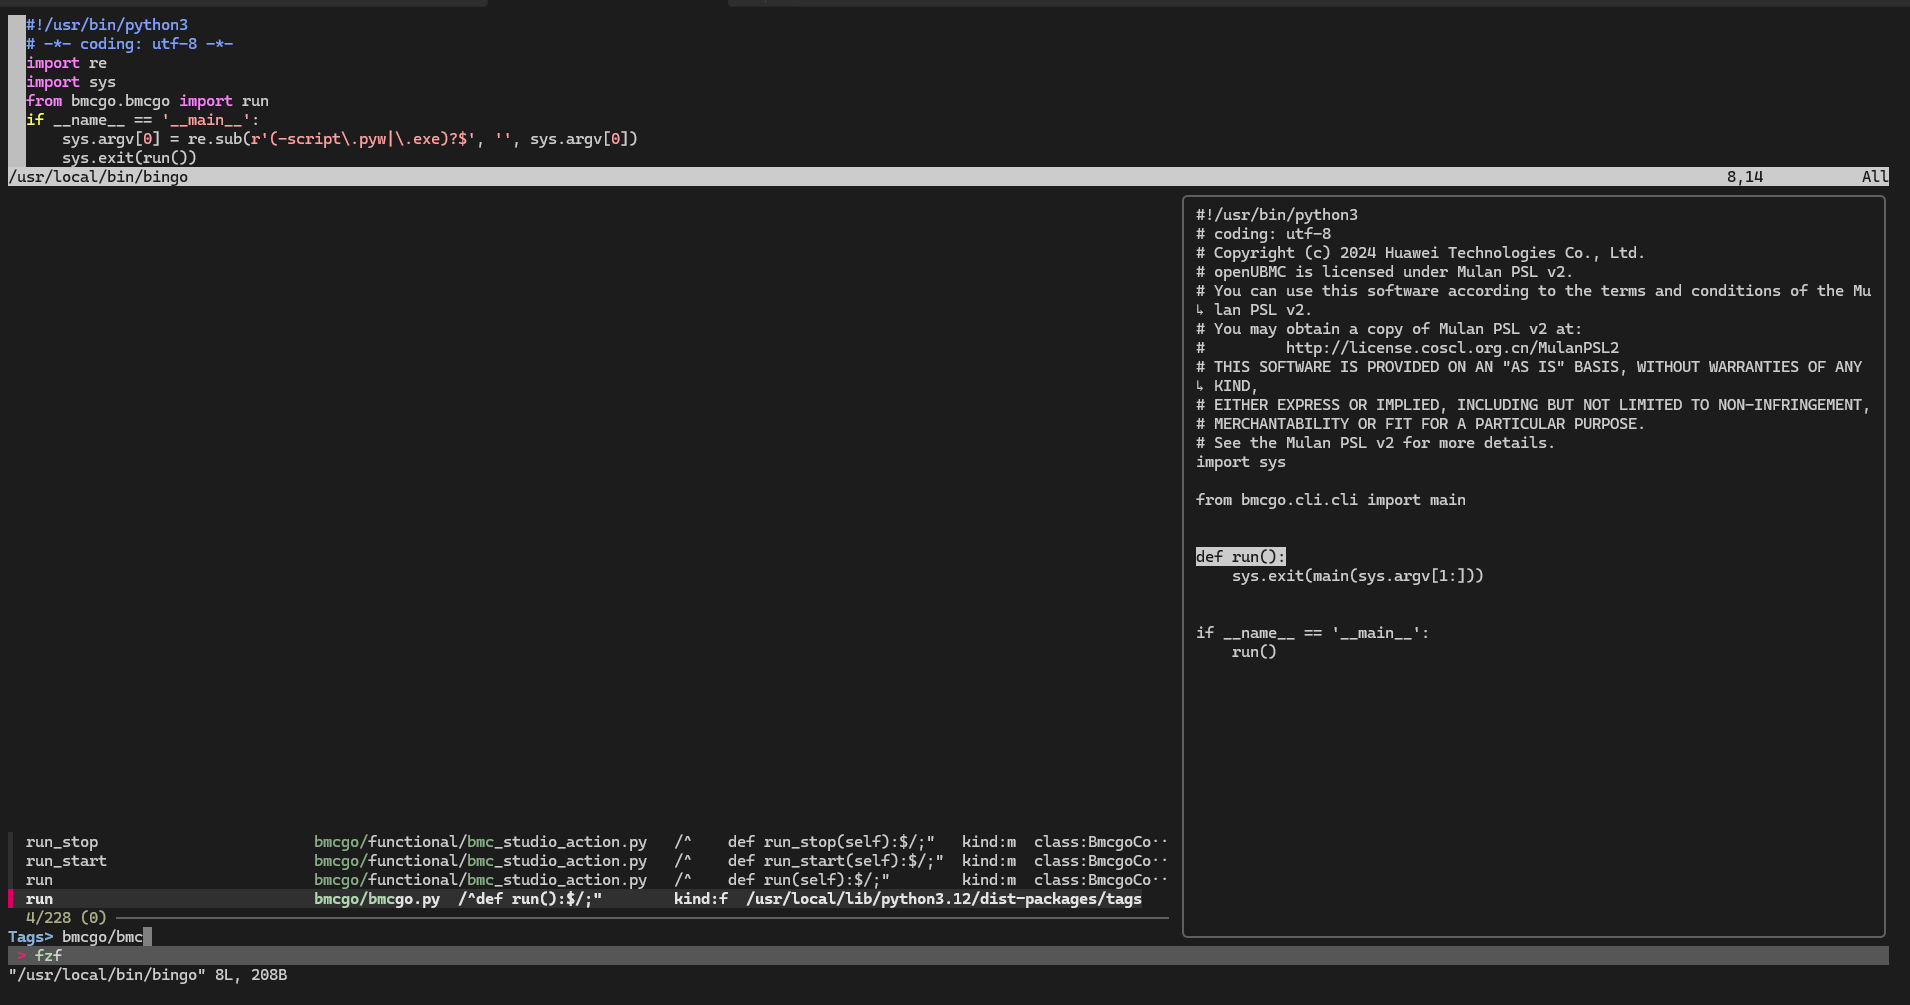Click the wrap arrow before 'lan PSL v2.'
The image size is (1910, 1005).
1200,310
